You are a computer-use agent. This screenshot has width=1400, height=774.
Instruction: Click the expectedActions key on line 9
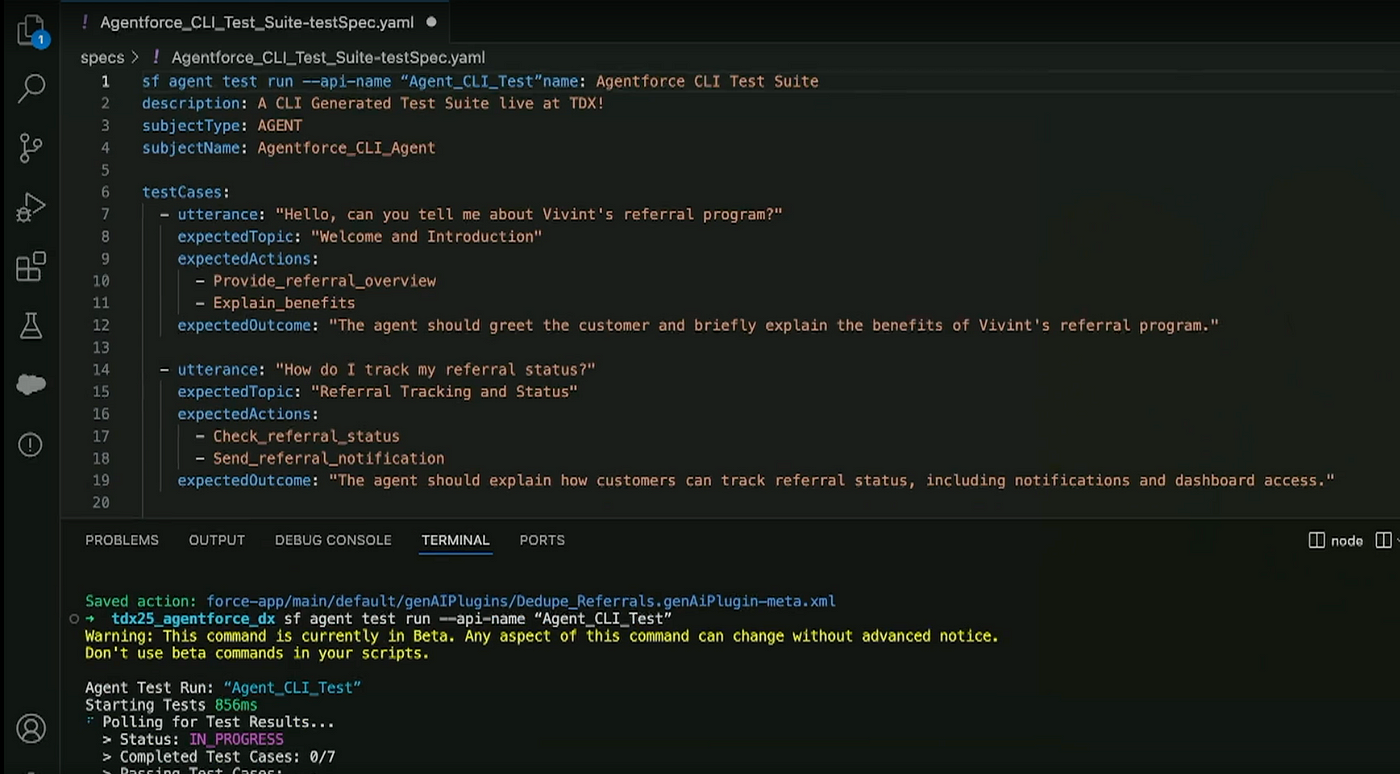click(x=244, y=259)
